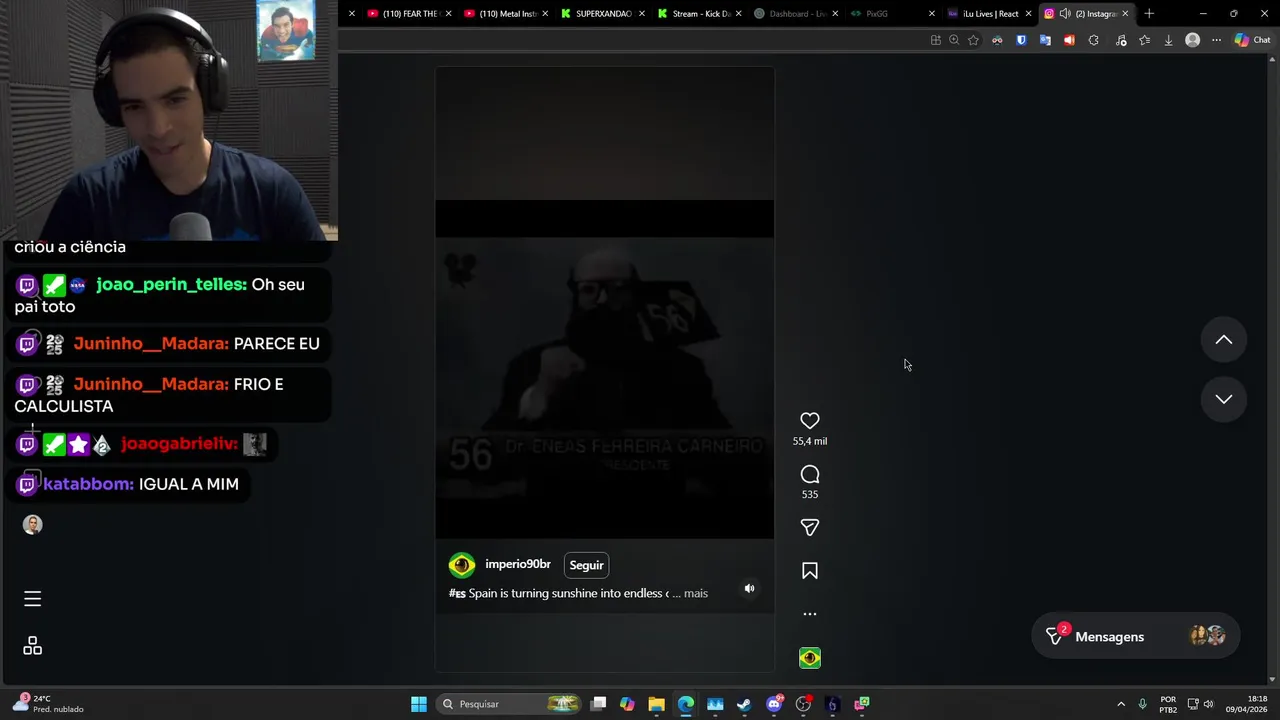Click the POR PTB2 language indicator
Viewport: 1280px width, 720px height.
[x=1168, y=704]
